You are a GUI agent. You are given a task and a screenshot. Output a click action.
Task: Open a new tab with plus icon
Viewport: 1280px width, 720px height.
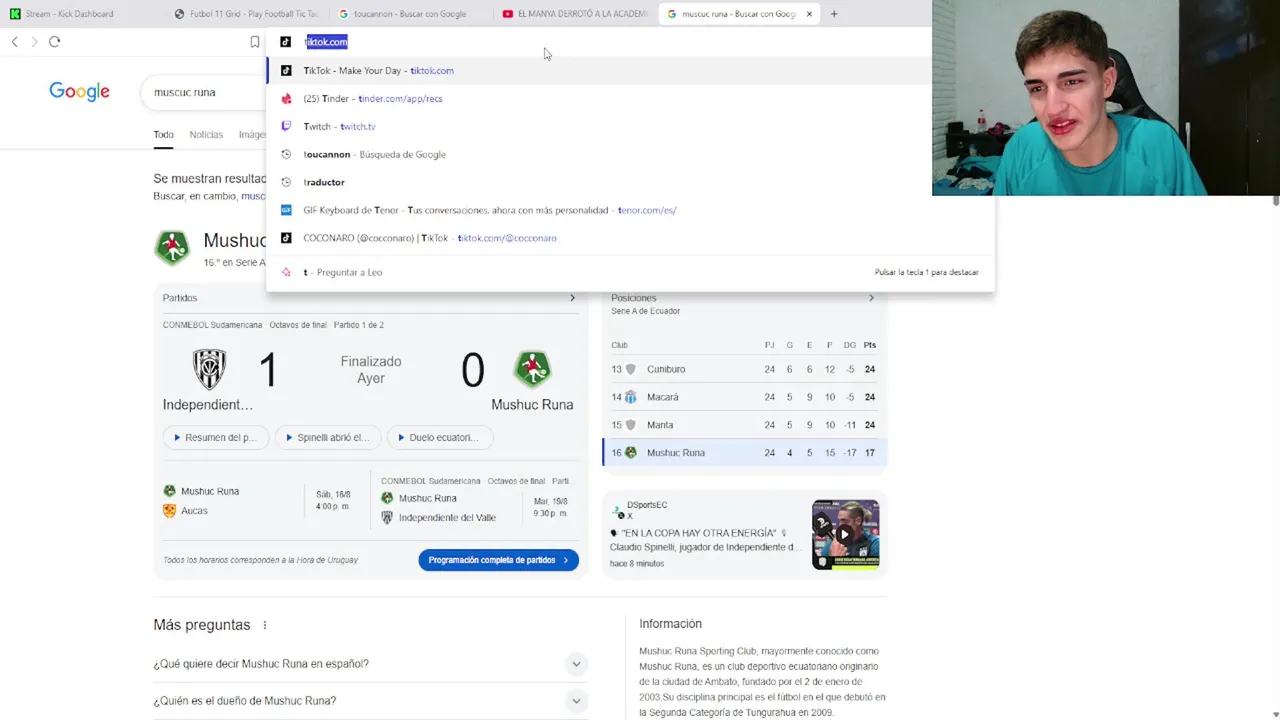pos(834,14)
